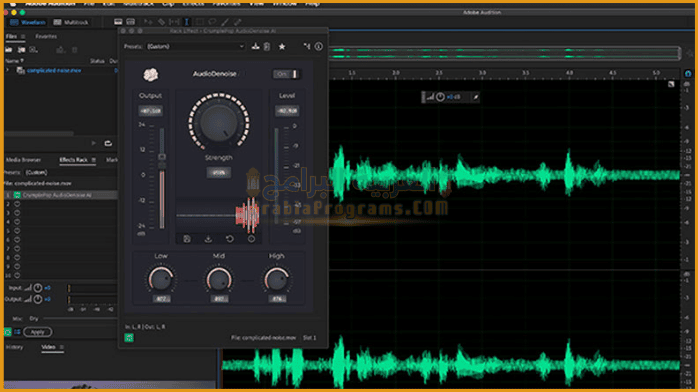Mark the preset as favorite with star
698x392 pixels.
click(282, 46)
